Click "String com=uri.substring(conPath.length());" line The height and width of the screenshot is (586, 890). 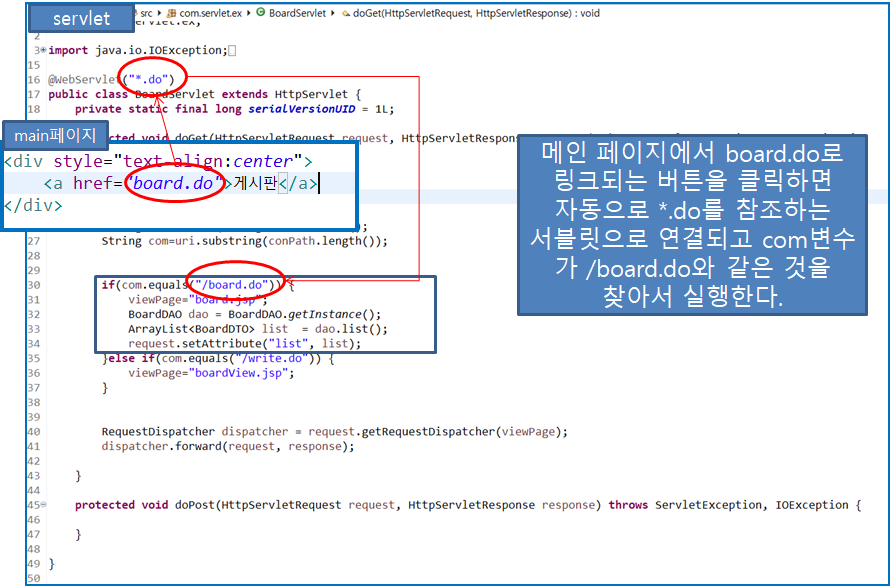tap(245, 241)
